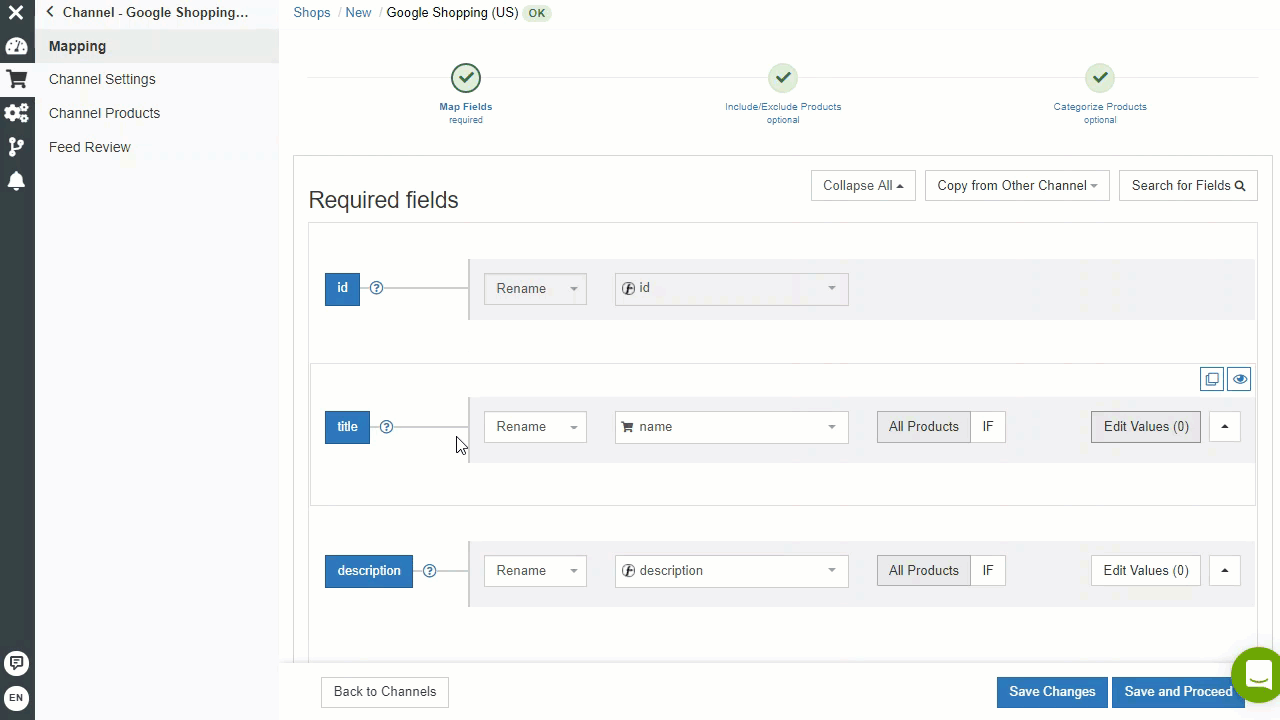Open the feedback chat icon in sidebar
The height and width of the screenshot is (720, 1280).
16,663
